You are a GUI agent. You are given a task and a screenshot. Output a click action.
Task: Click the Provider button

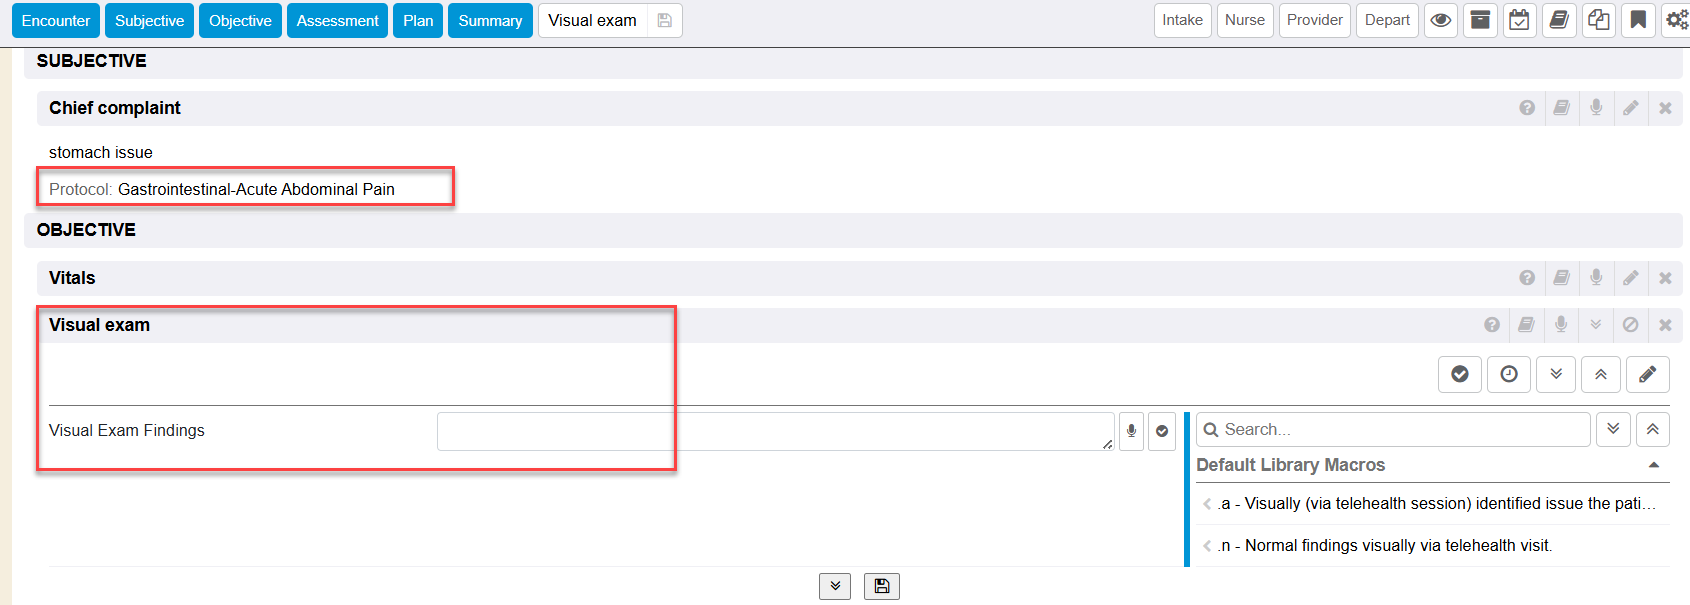pos(1314,20)
